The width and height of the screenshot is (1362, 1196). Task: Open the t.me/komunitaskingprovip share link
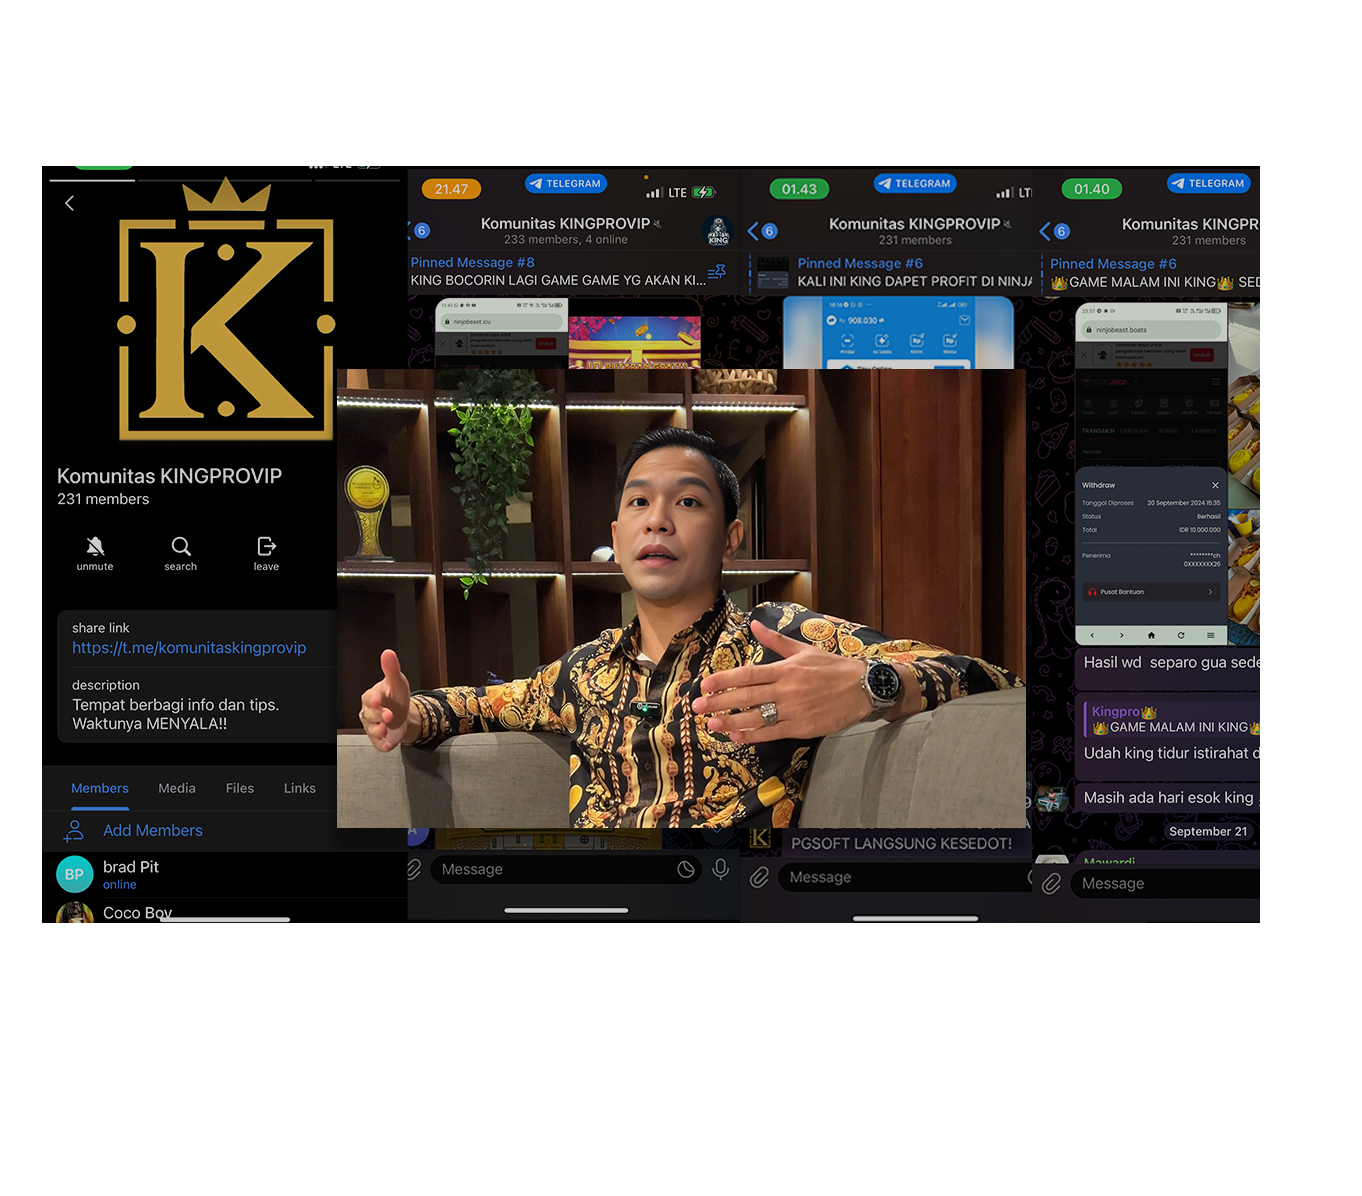click(189, 648)
